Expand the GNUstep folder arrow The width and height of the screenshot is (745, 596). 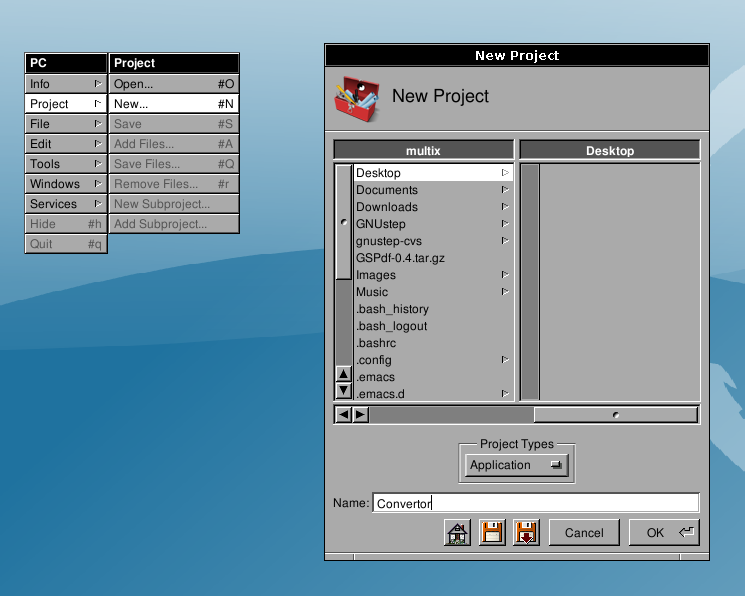pos(505,224)
